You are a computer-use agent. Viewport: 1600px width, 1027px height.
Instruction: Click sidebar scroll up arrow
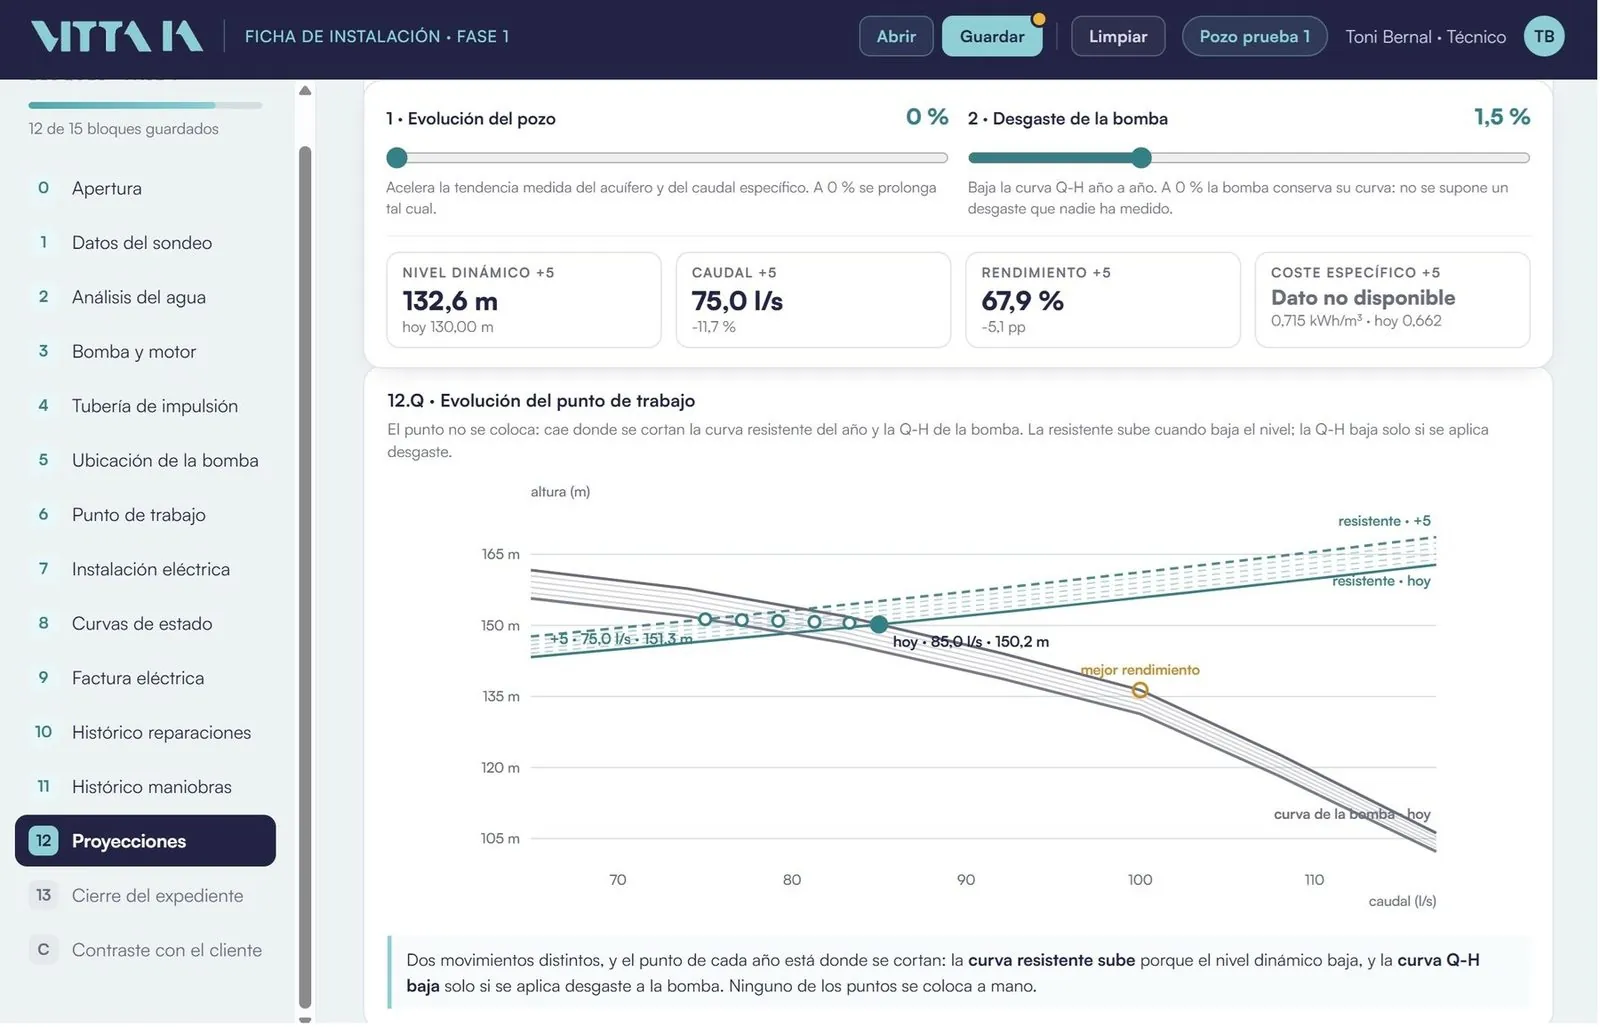click(x=305, y=91)
